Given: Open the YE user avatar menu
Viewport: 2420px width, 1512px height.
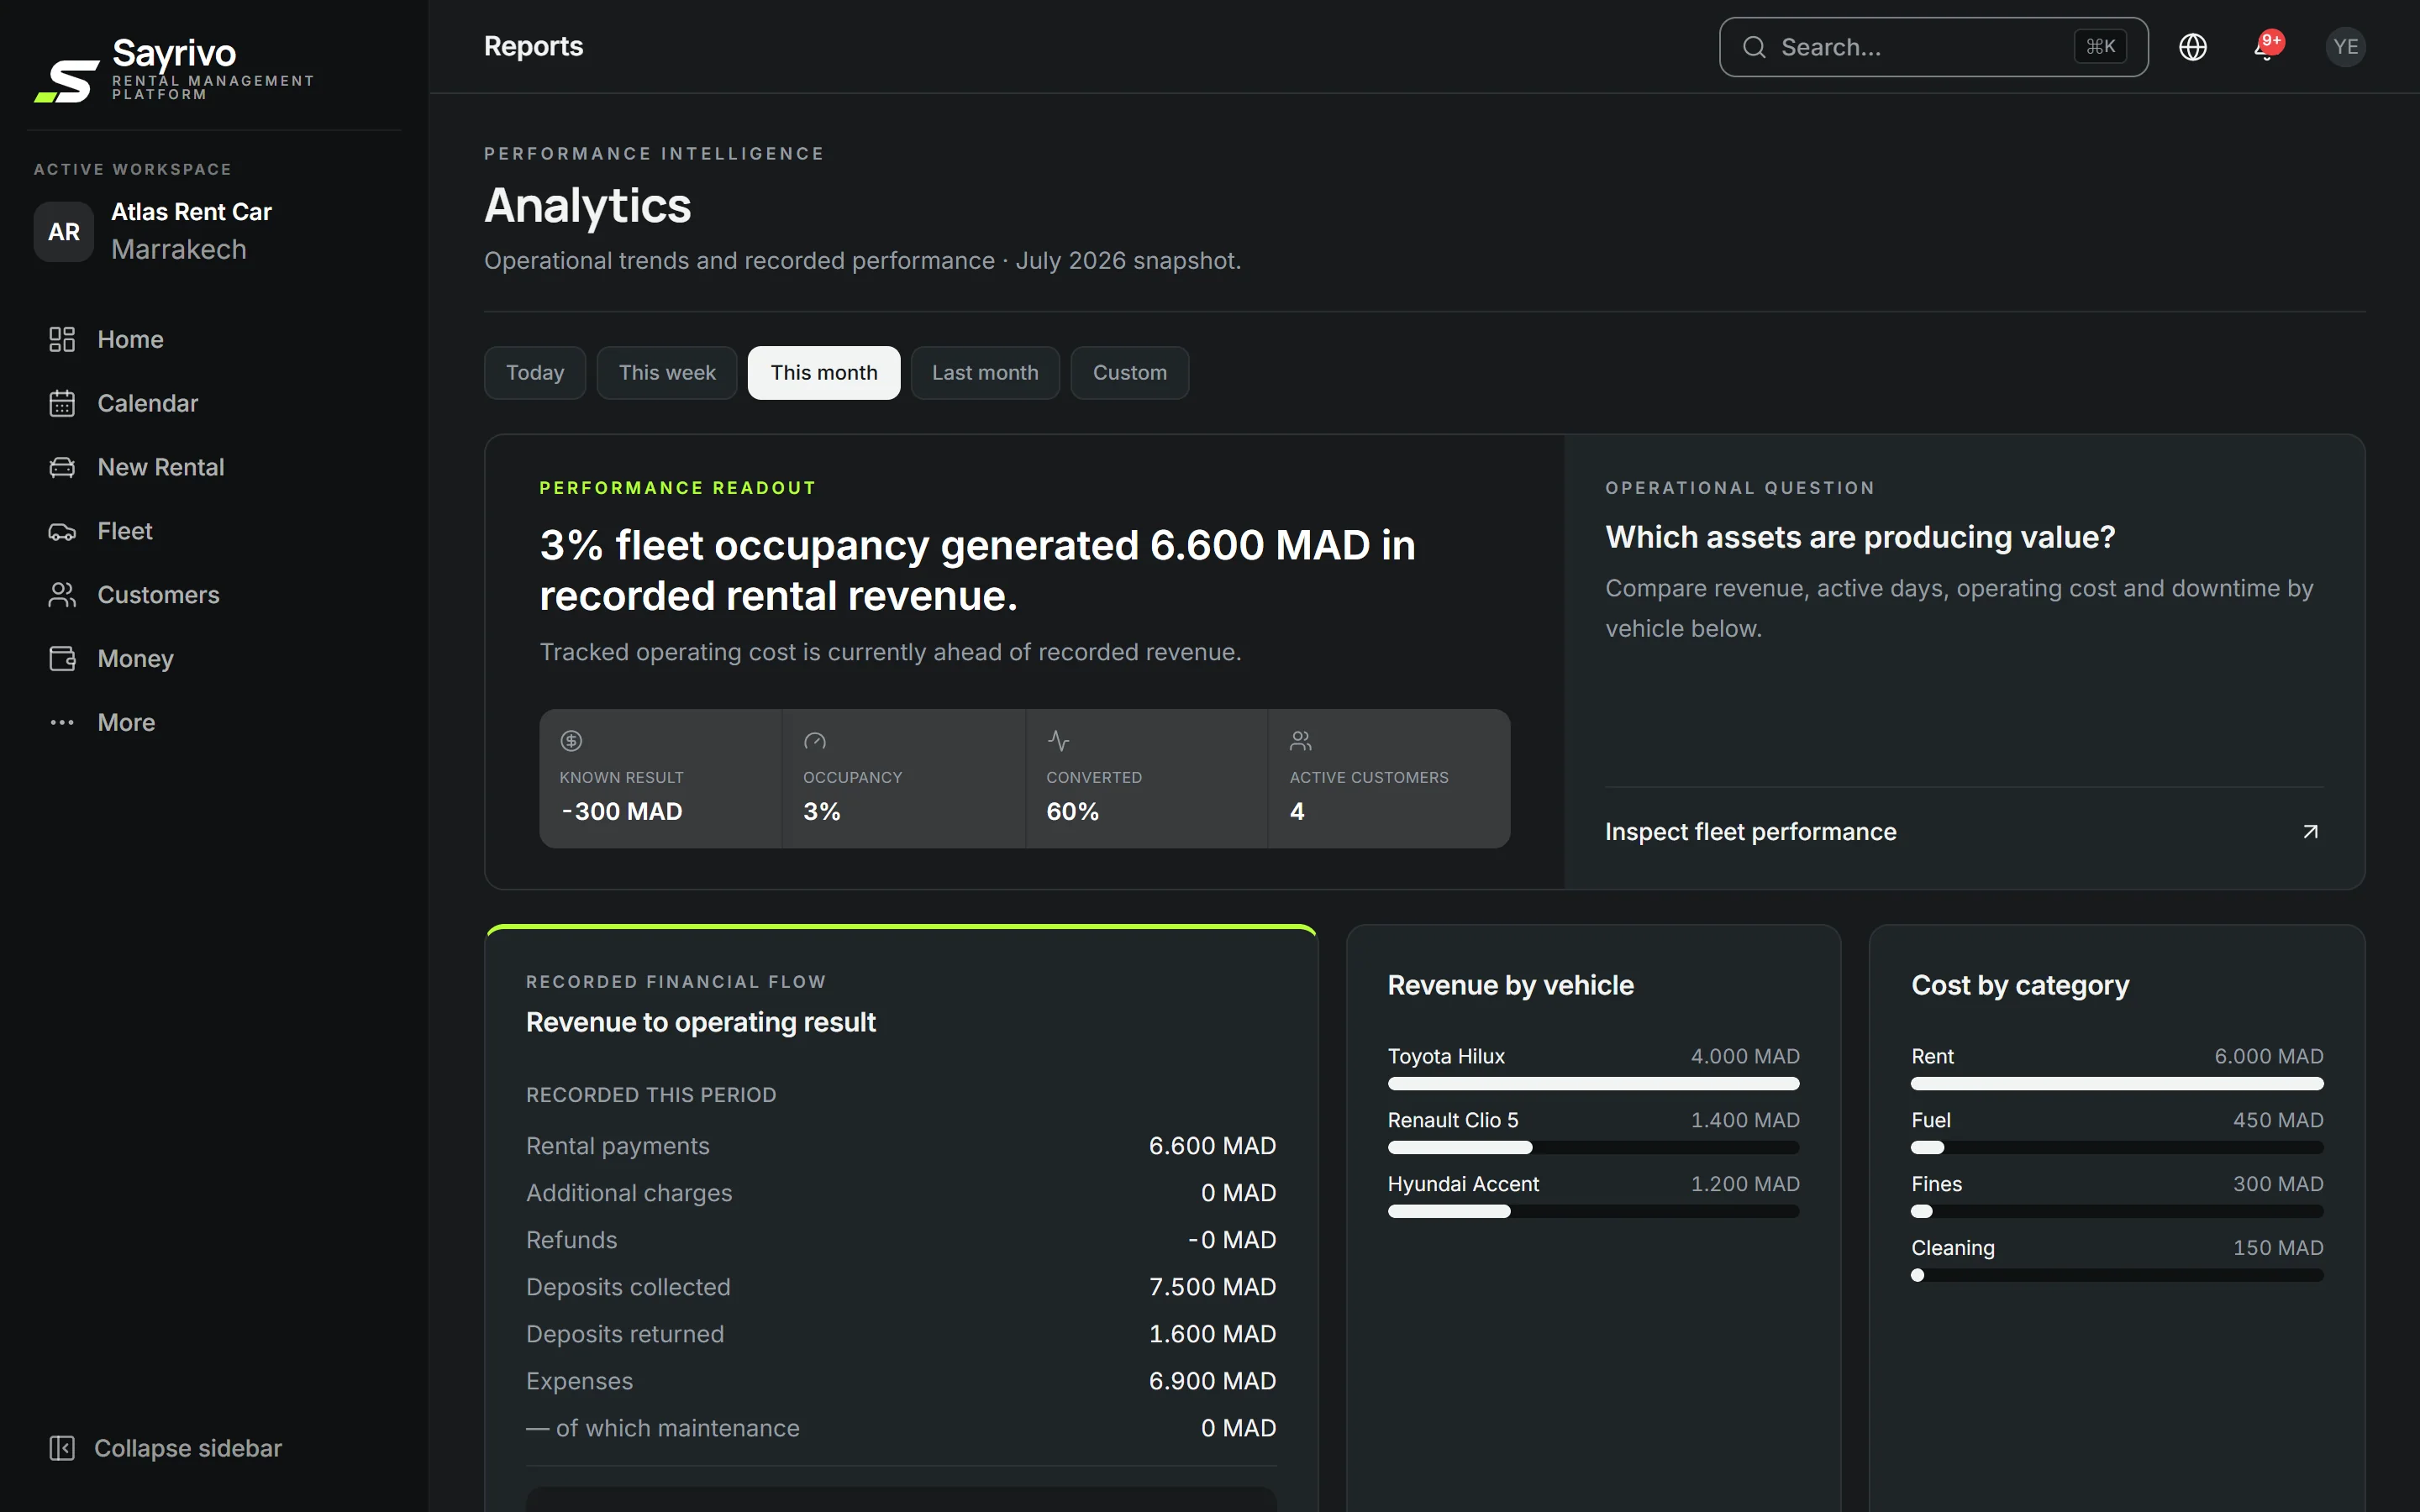Looking at the screenshot, I should pyautogui.click(x=2345, y=47).
